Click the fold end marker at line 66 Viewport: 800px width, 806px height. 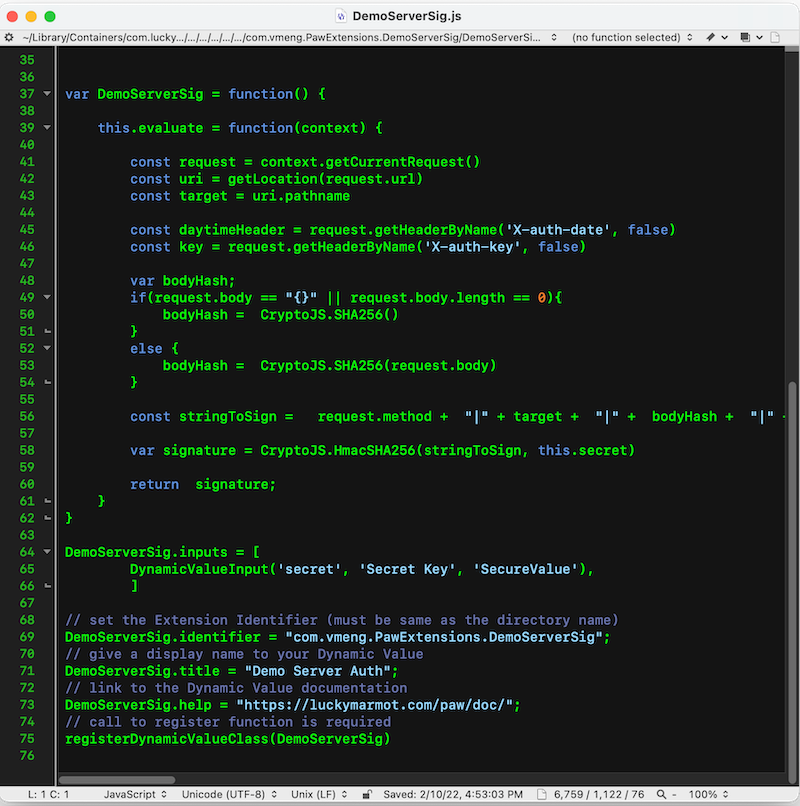pos(47,585)
